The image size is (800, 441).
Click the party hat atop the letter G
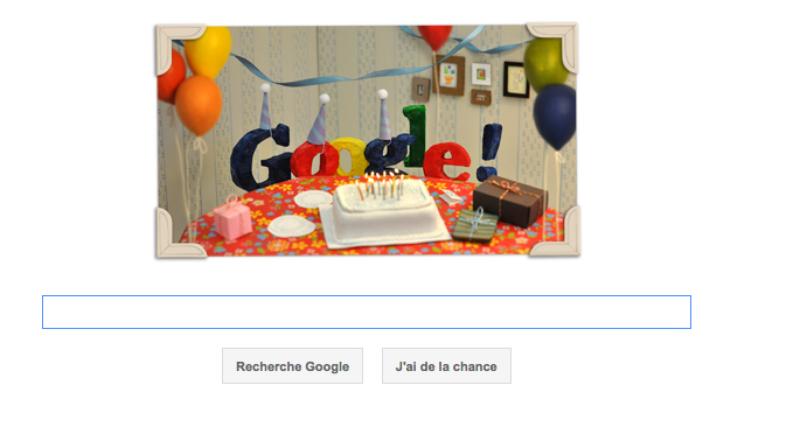click(265, 108)
